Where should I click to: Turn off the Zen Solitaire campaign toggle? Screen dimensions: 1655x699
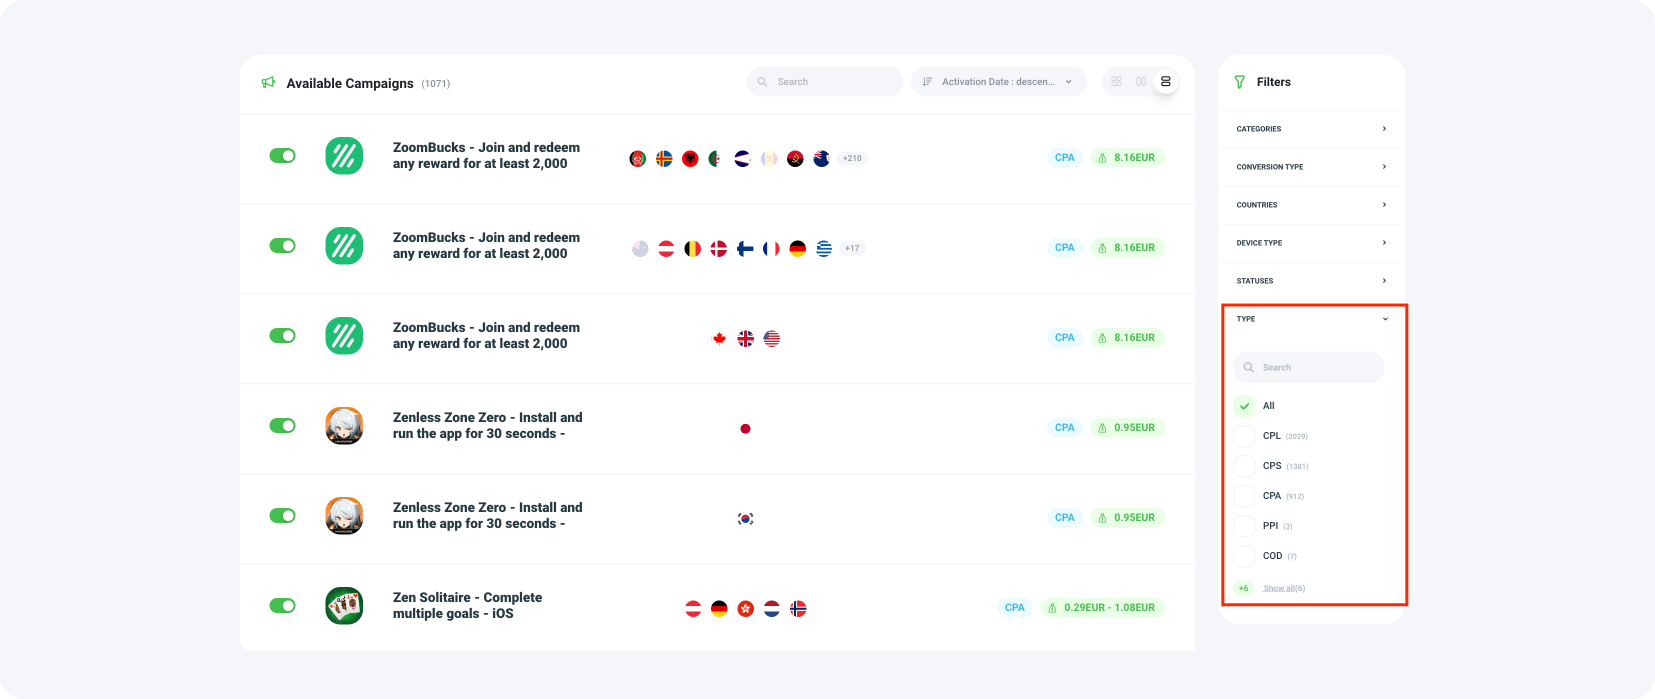(x=283, y=606)
